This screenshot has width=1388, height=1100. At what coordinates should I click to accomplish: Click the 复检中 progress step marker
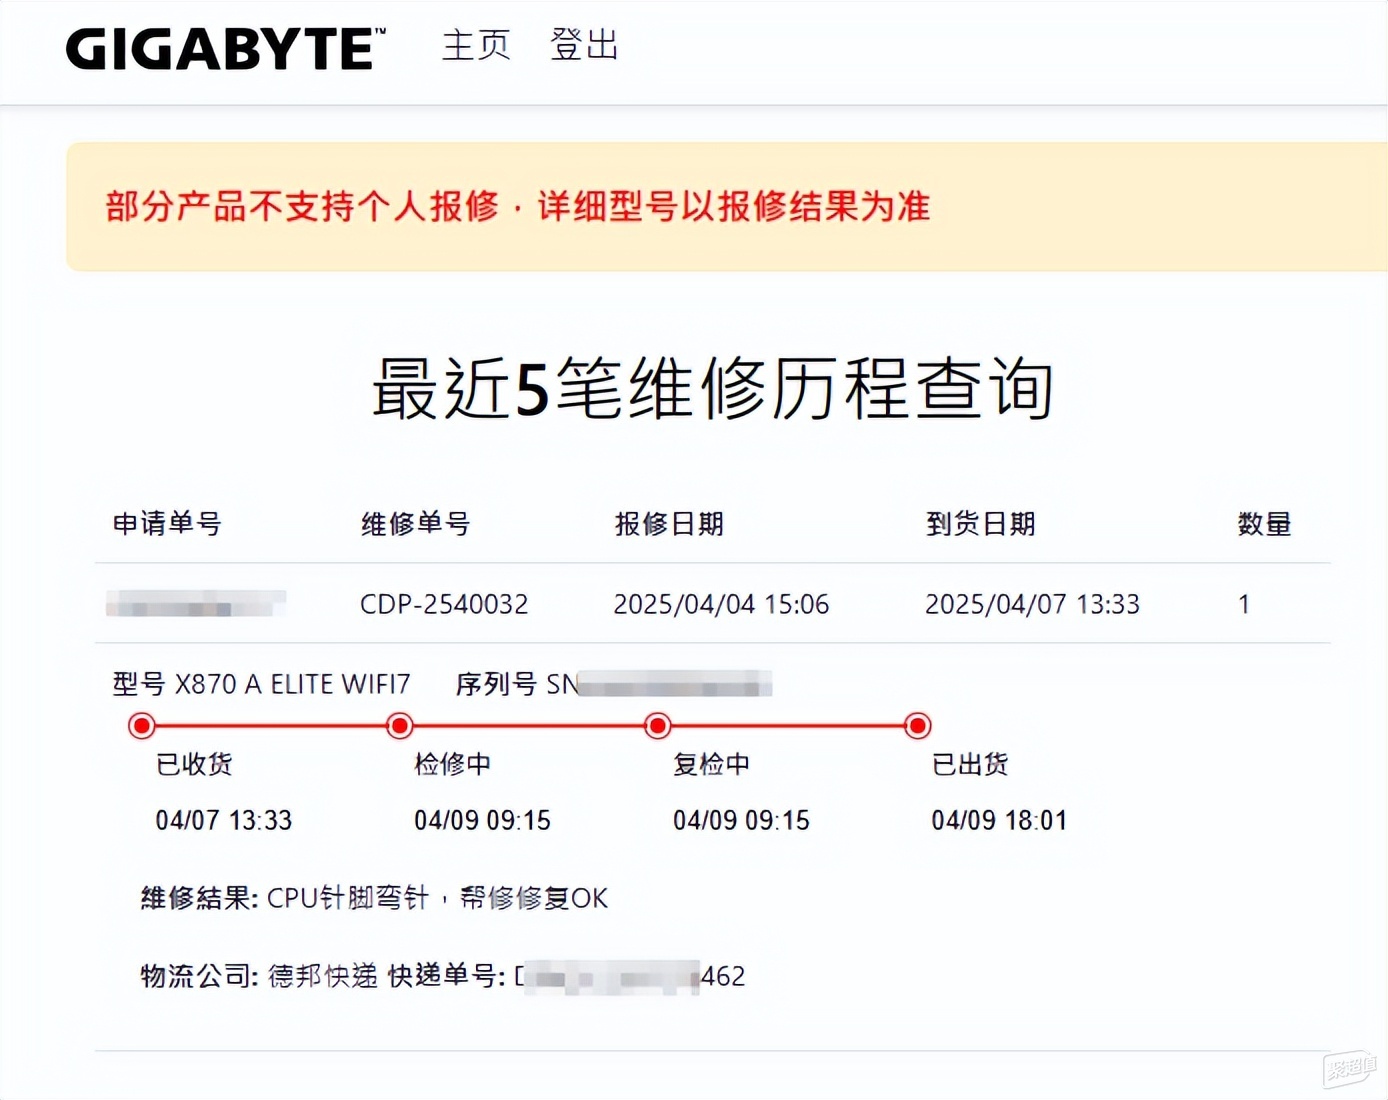click(x=658, y=726)
